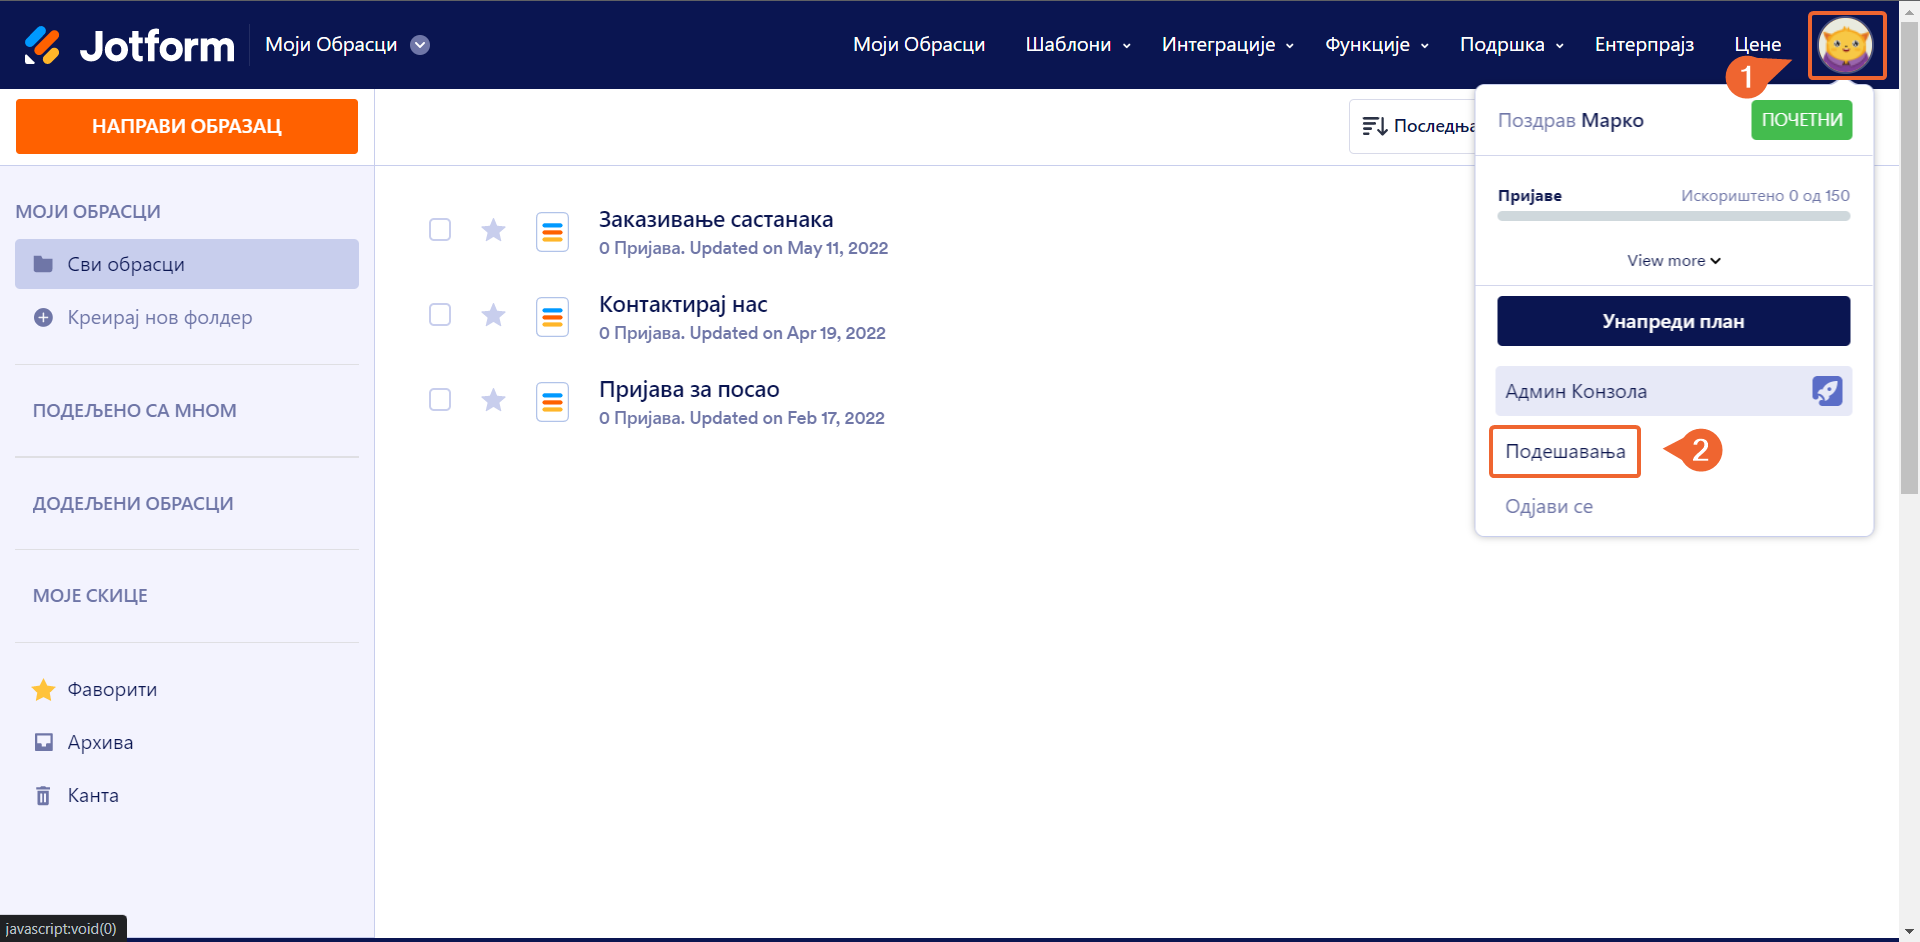Star the Контактирај нас form

493,315
